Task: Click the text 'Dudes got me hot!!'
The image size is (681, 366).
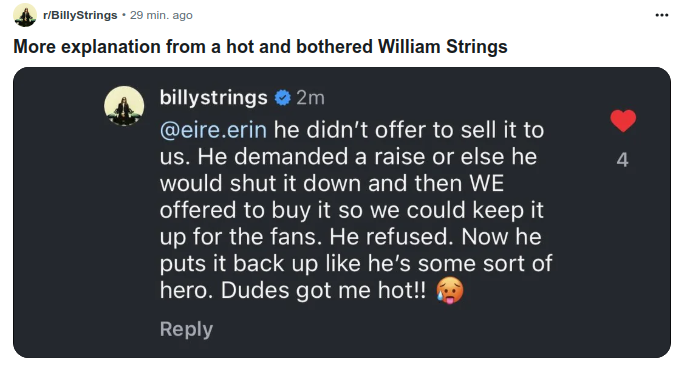Action: tap(323, 290)
